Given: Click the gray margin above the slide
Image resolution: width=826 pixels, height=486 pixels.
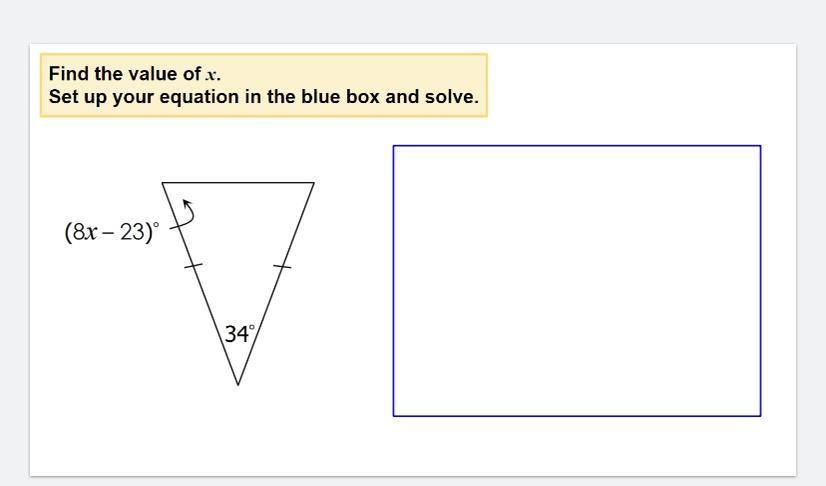Looking at the screenshot, I should 400,20.
